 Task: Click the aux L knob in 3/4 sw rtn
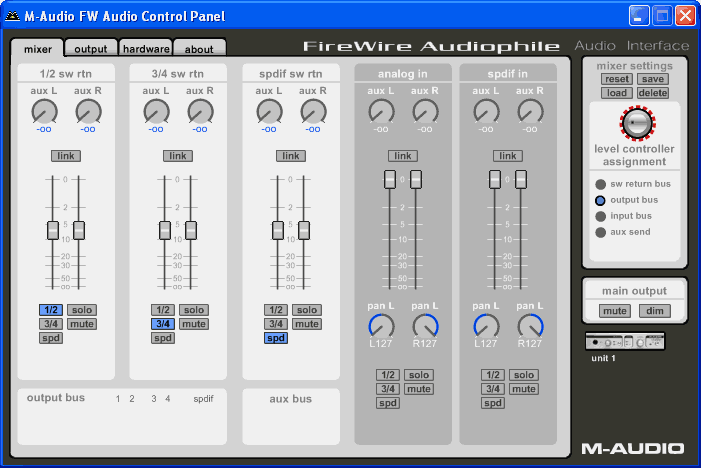click(156, 112)
